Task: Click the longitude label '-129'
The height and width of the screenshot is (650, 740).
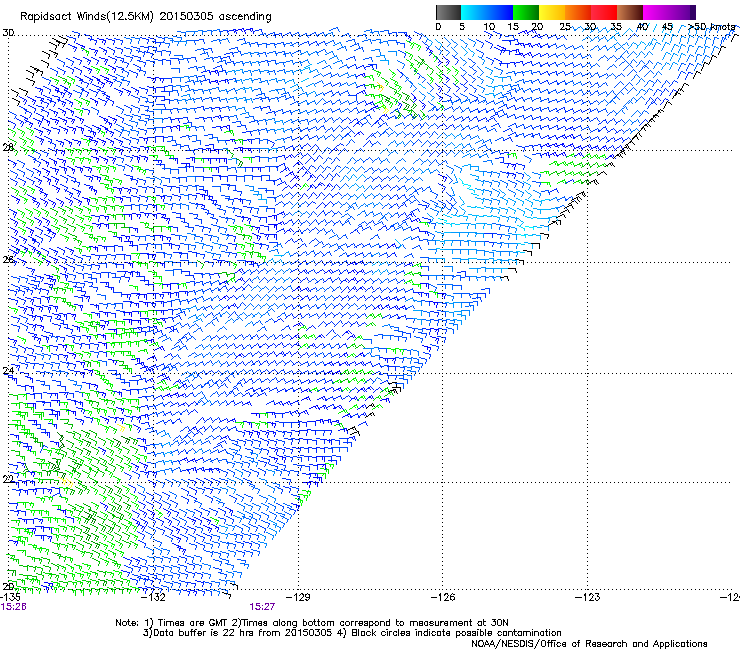Action: coord(298,597)
